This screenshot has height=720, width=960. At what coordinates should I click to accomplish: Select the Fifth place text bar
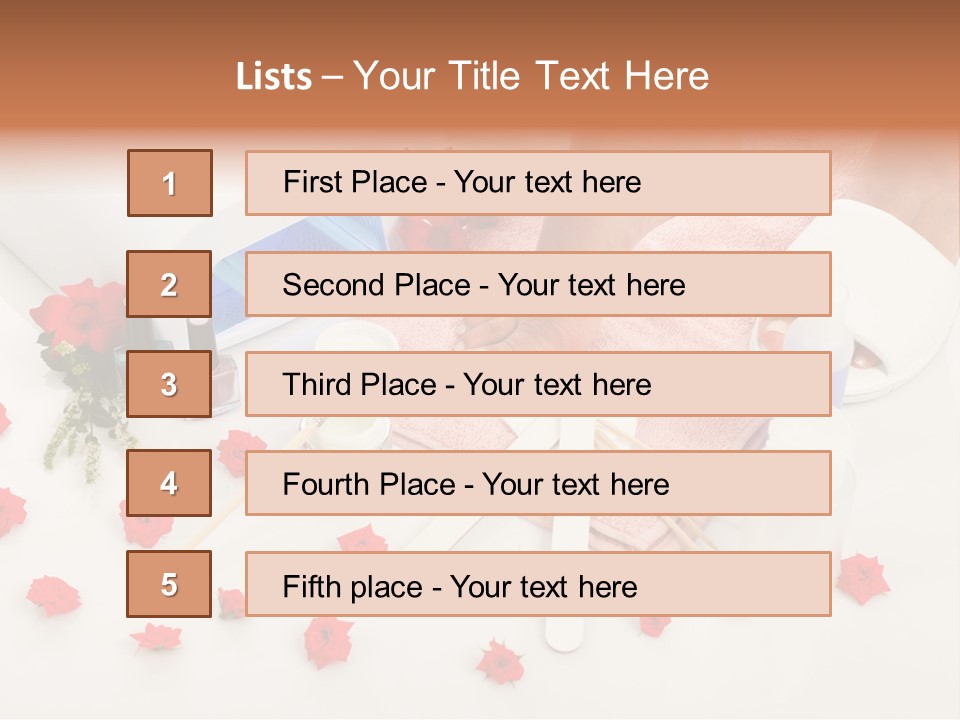click(538, 584)
